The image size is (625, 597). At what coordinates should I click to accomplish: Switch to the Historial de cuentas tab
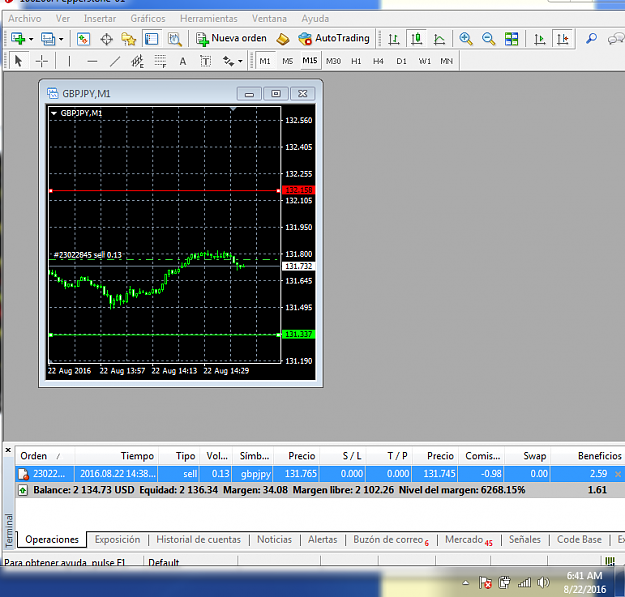tap(198, 540)
